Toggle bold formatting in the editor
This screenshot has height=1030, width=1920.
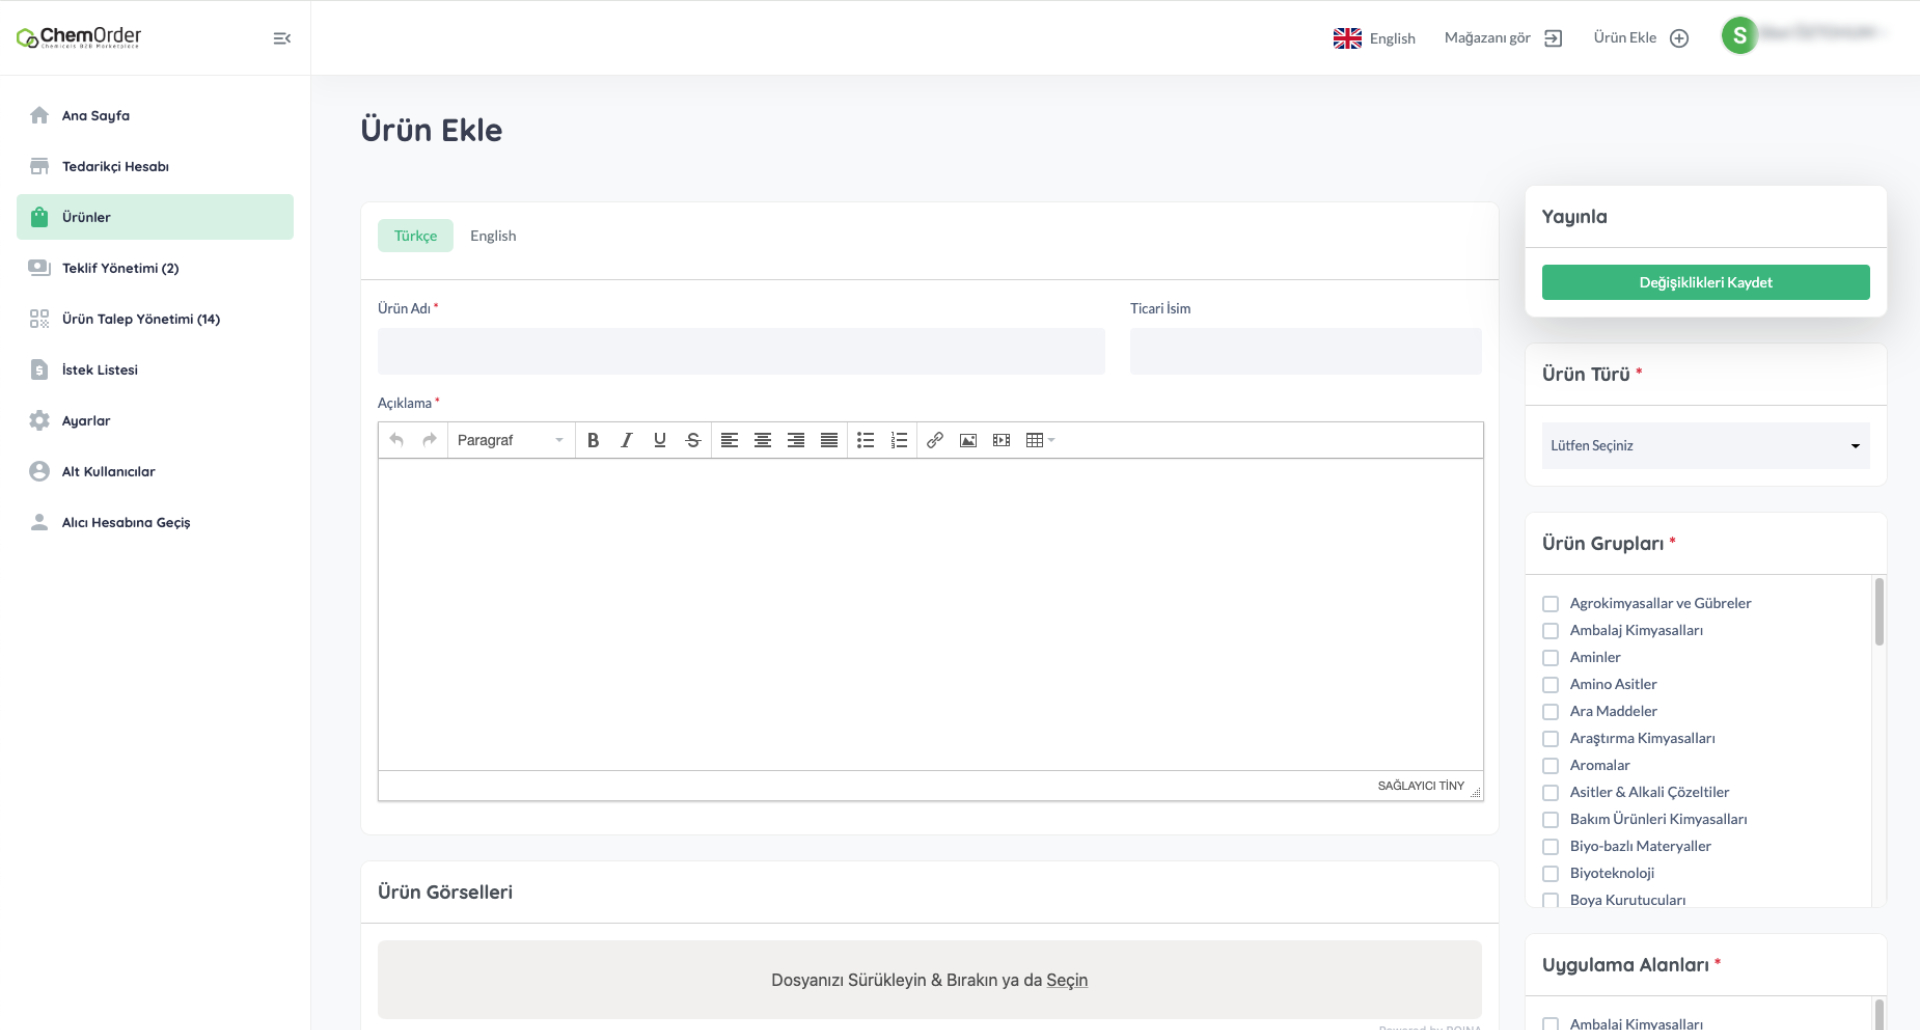point(593,440)
